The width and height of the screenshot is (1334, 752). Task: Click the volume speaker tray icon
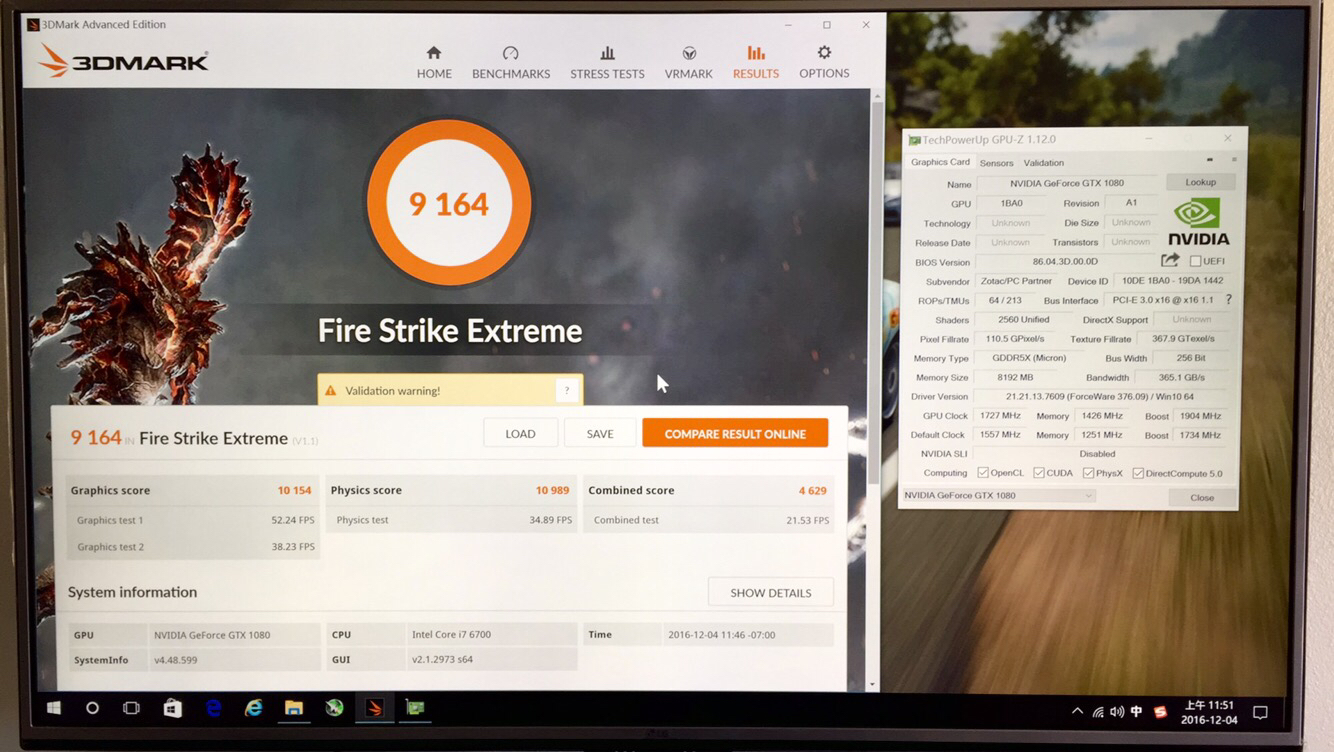[1116, 711]
